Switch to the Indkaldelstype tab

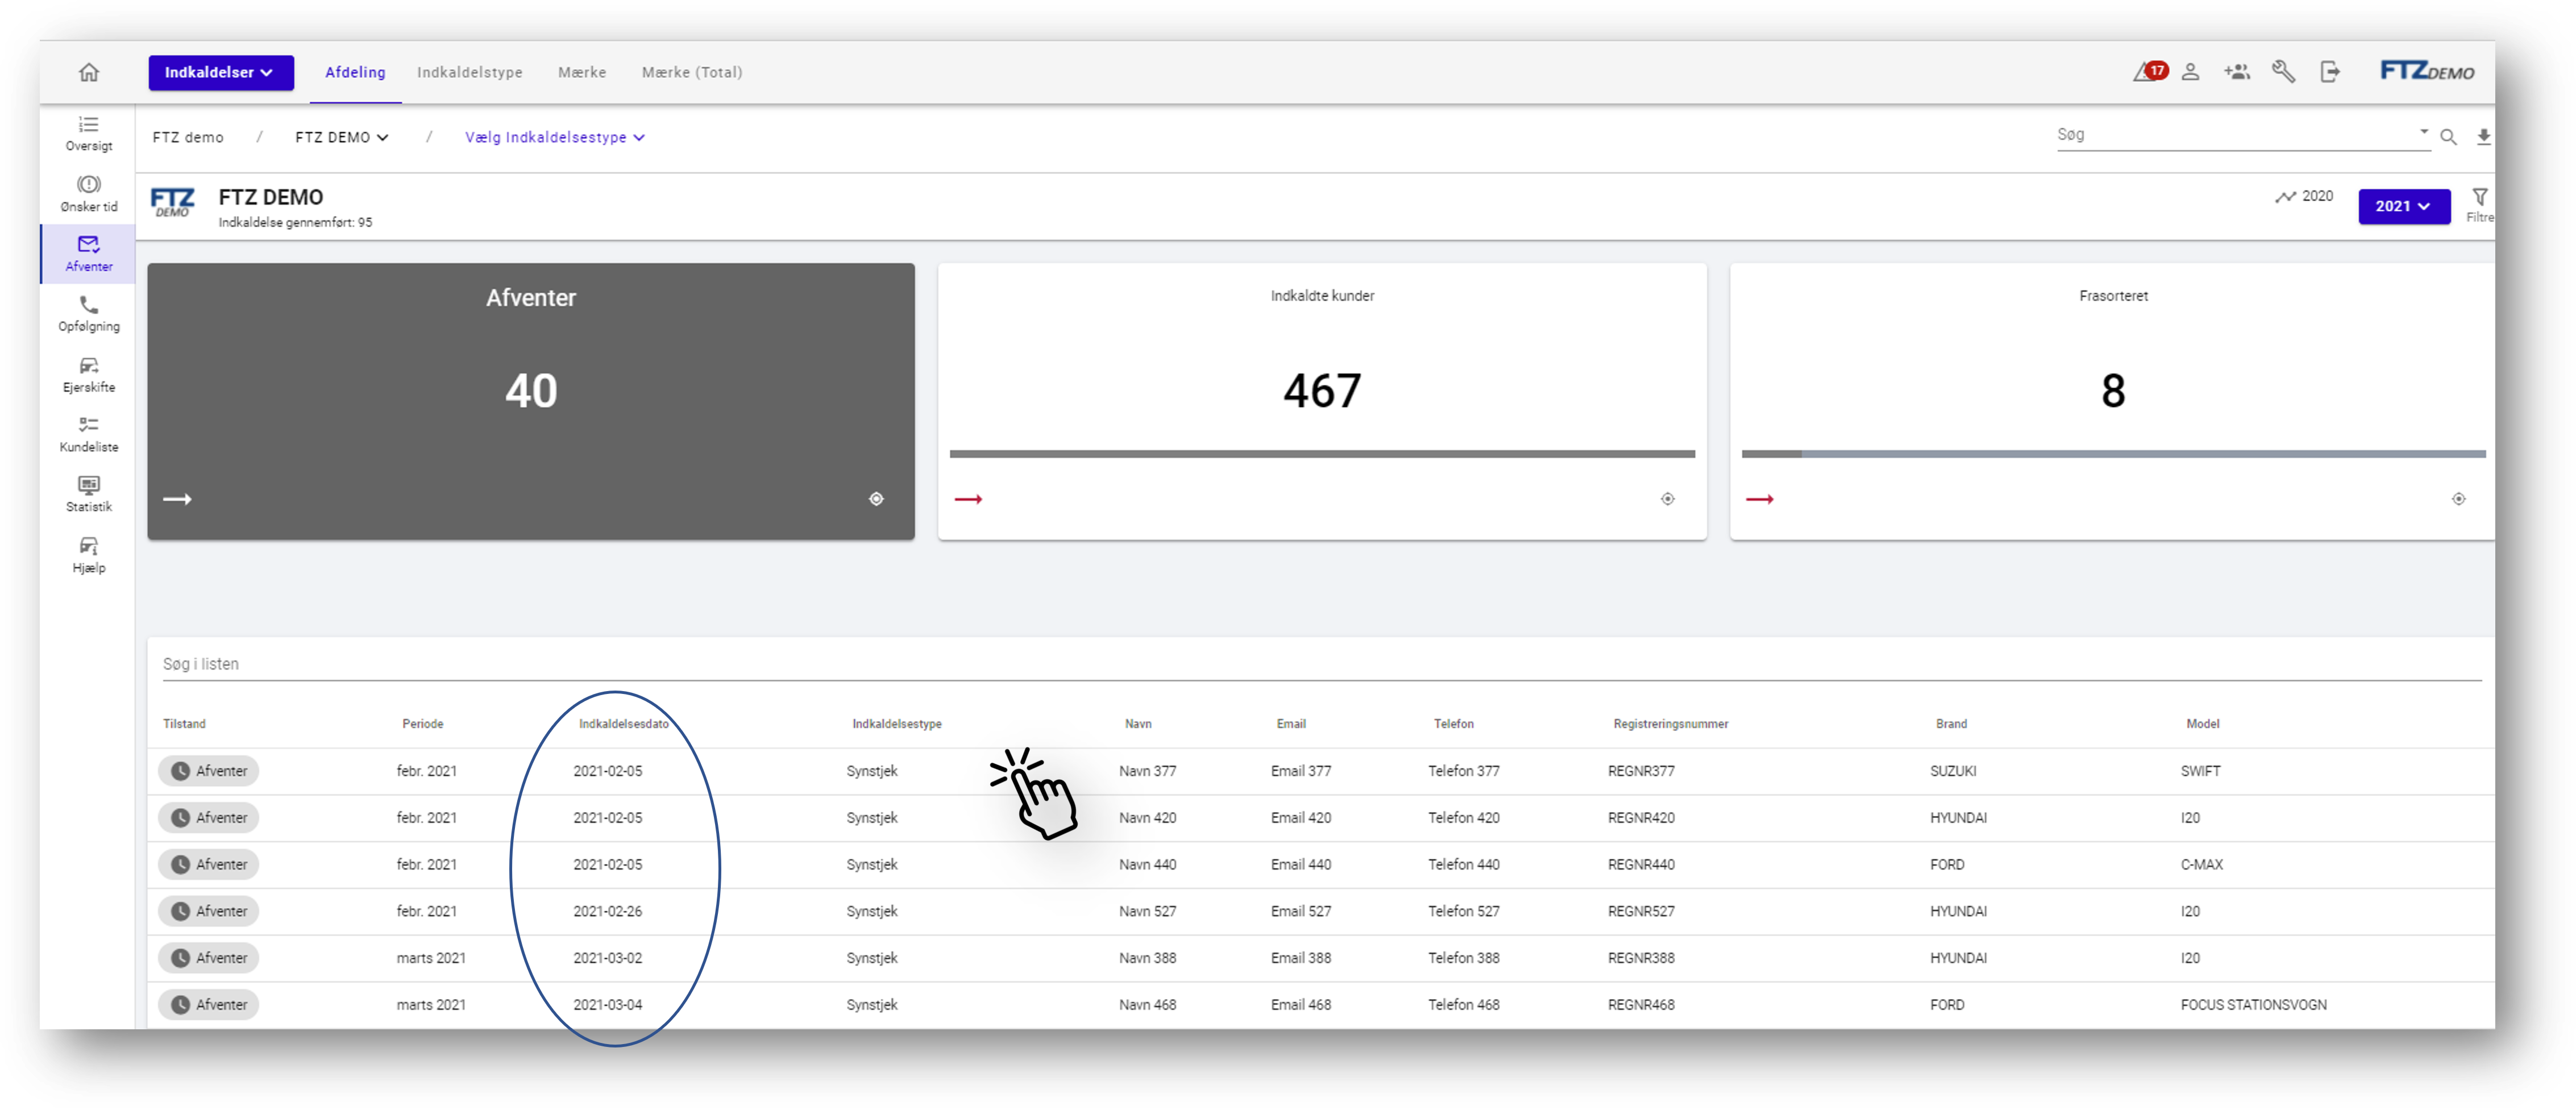click(x=469, y=72)
